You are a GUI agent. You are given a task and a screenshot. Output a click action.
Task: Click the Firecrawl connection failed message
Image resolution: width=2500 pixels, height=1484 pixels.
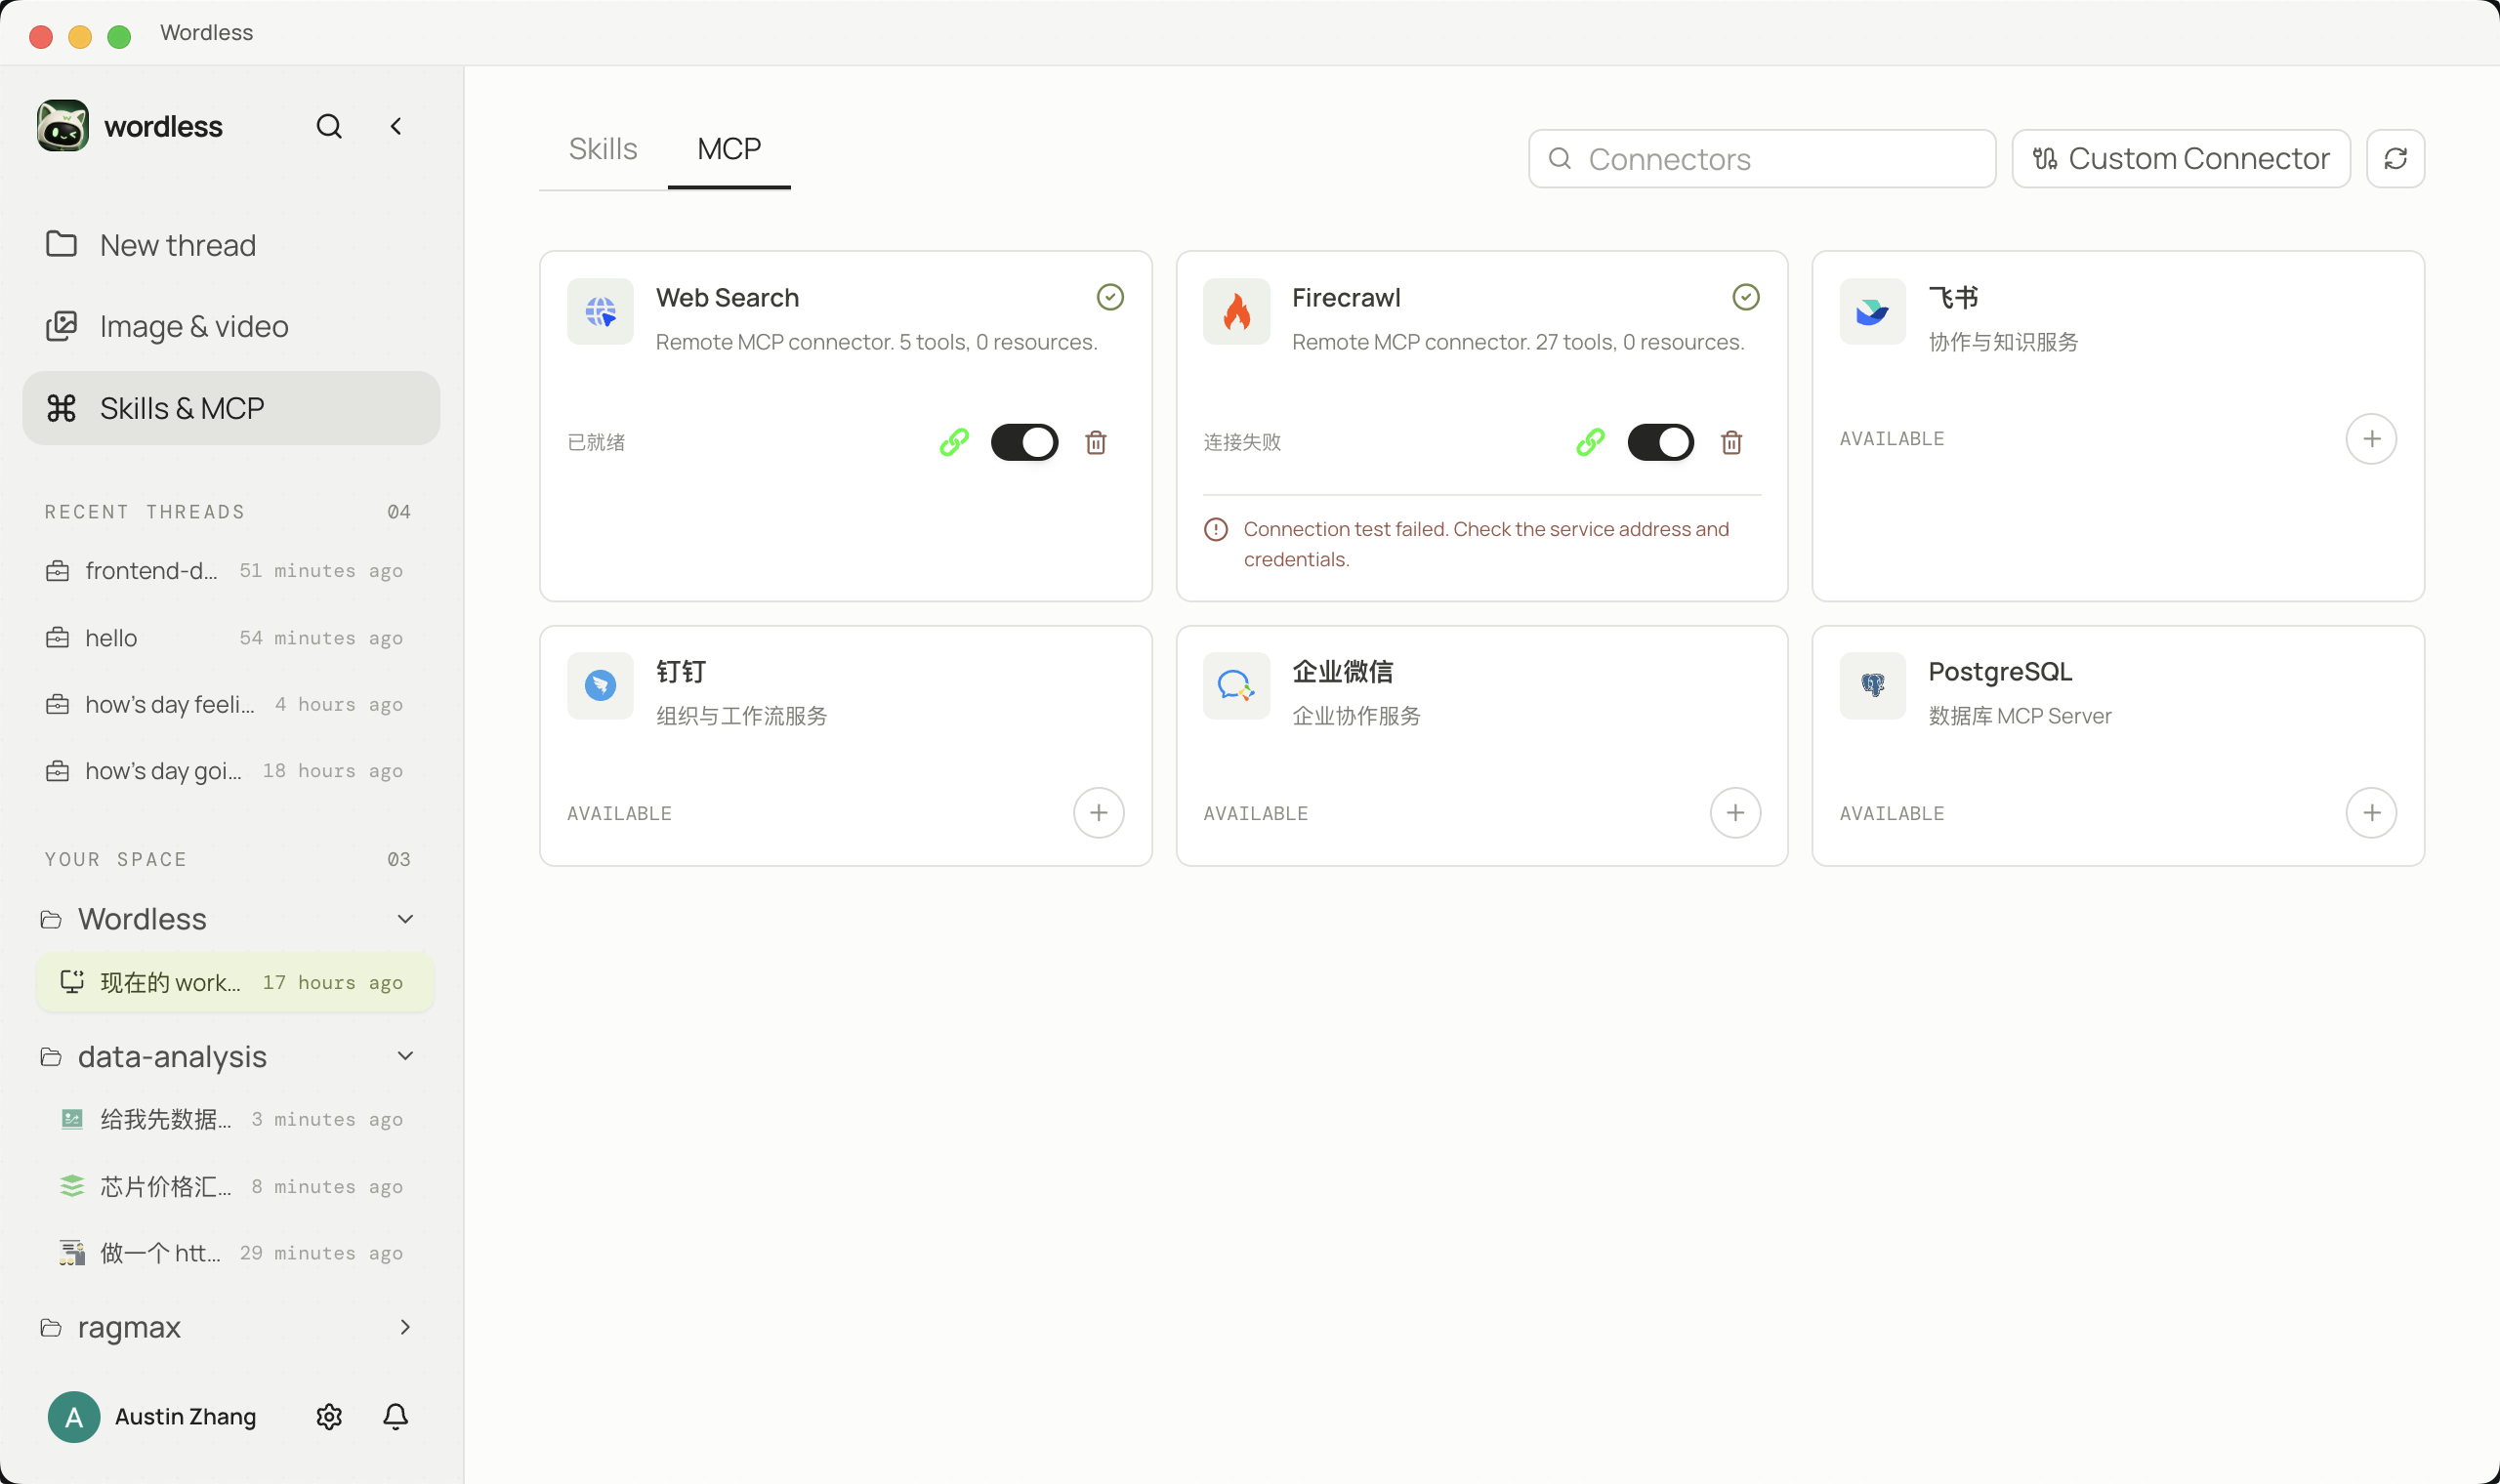pos(1486,544)
